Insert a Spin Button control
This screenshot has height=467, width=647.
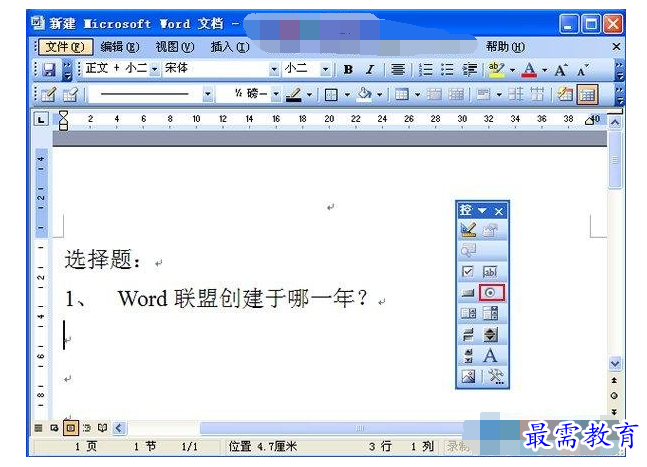point(490,335)
